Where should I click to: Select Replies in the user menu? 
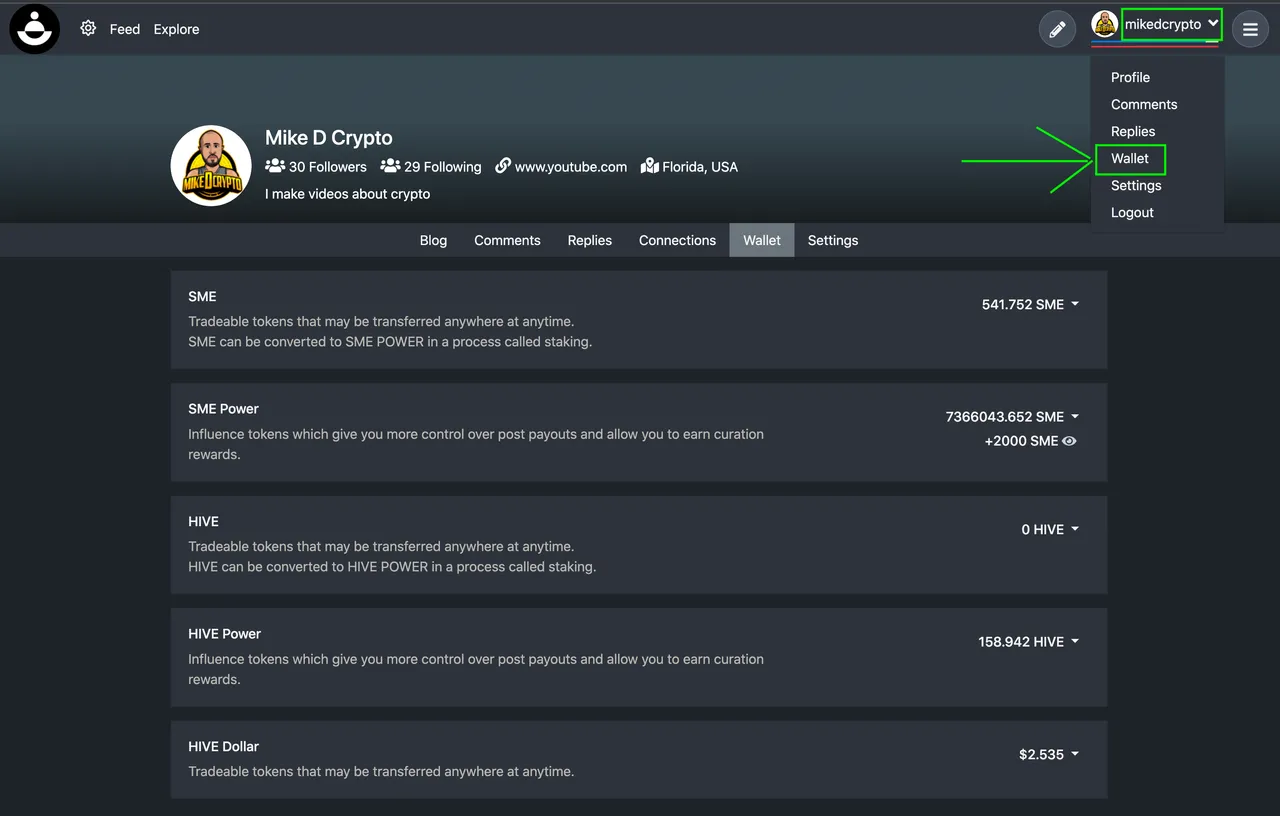pyautogui.click(x=1133, y=131)
